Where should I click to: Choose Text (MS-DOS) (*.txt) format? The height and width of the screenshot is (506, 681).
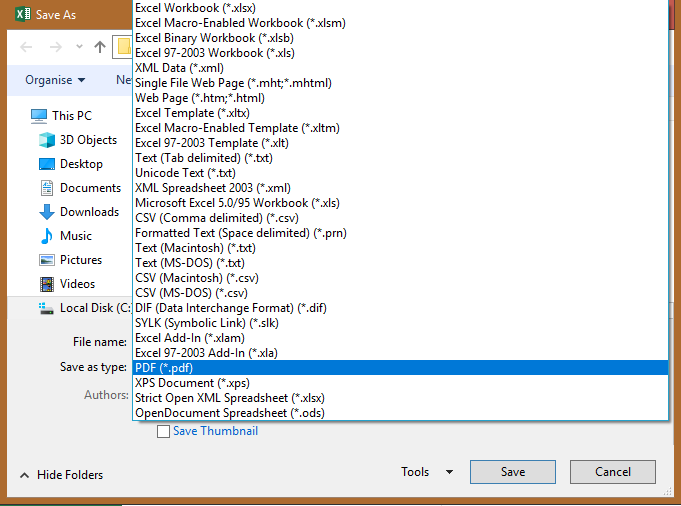coord(400,263)
